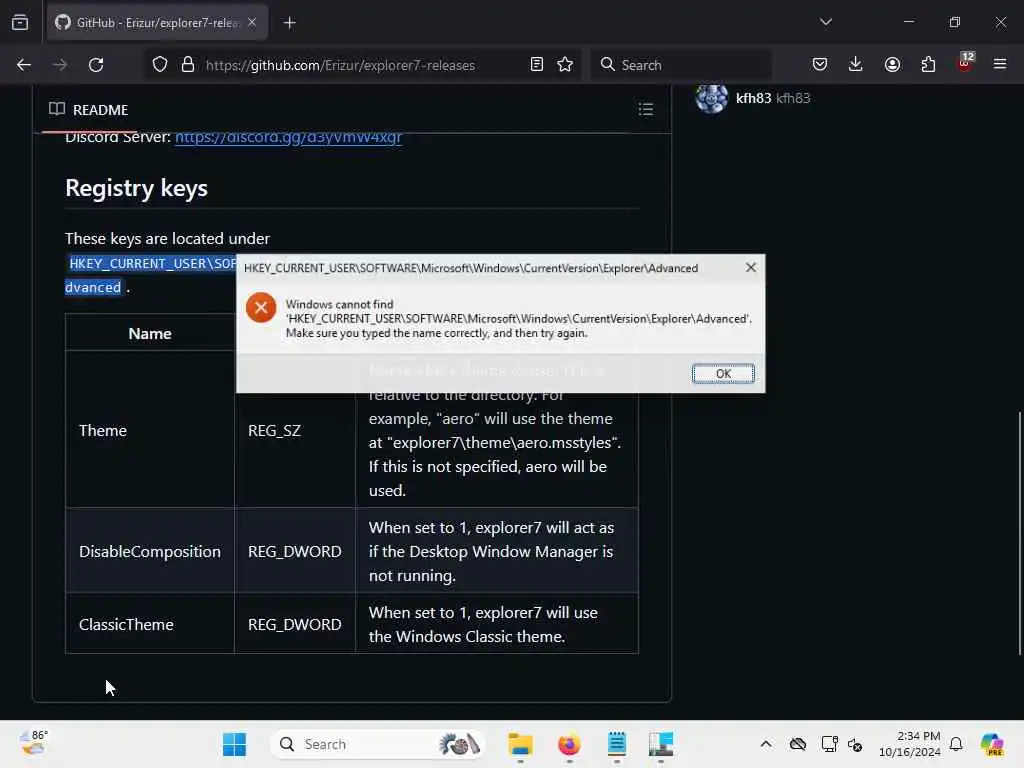Open Copilot preview icon in taskbar
This screenshot has width=1024, height=768.
pos(992,744)
